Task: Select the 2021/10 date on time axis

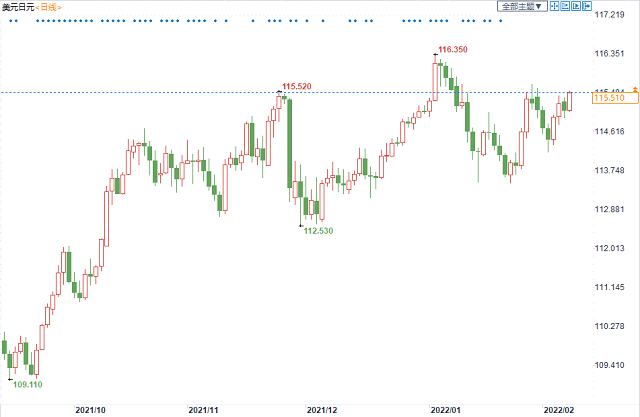Action: coord(91,409)
